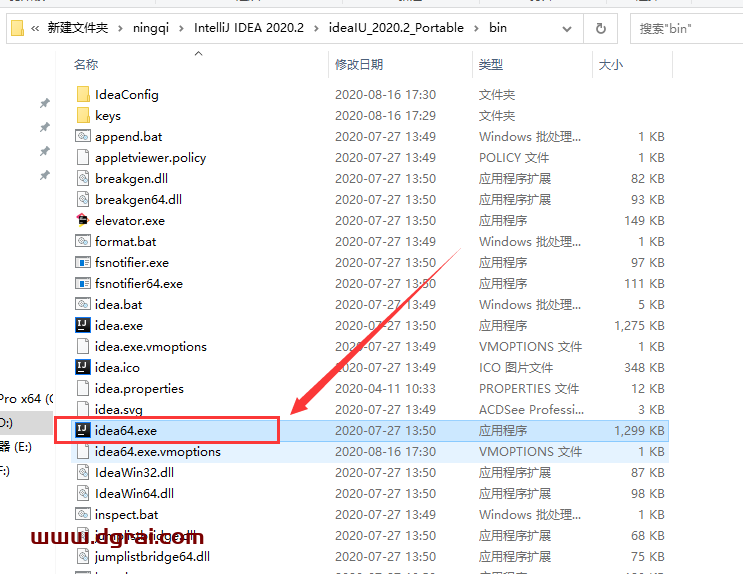Click the idea.exe IntelliJ icon
This screenshot has width=743, height=574.
click(x=83, y=325)
